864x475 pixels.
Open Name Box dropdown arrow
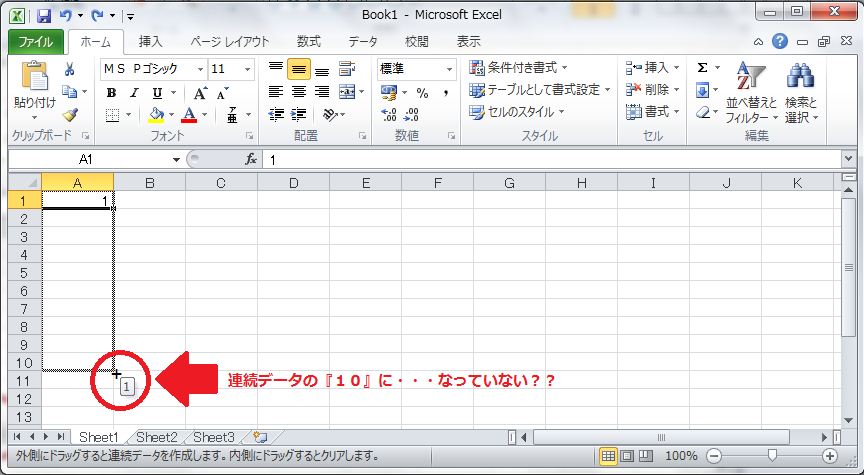click(176, 160)
